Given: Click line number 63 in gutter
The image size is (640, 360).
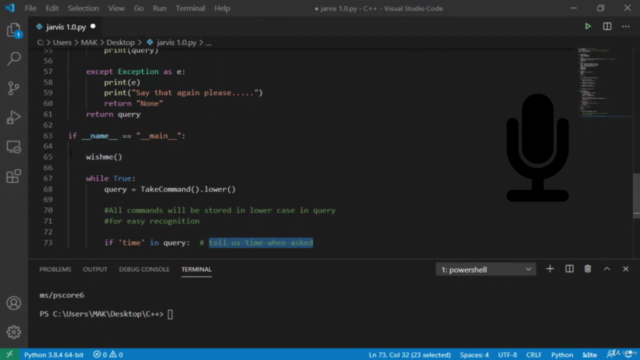Looking at the screenshot, I should (x=48, y=136).
